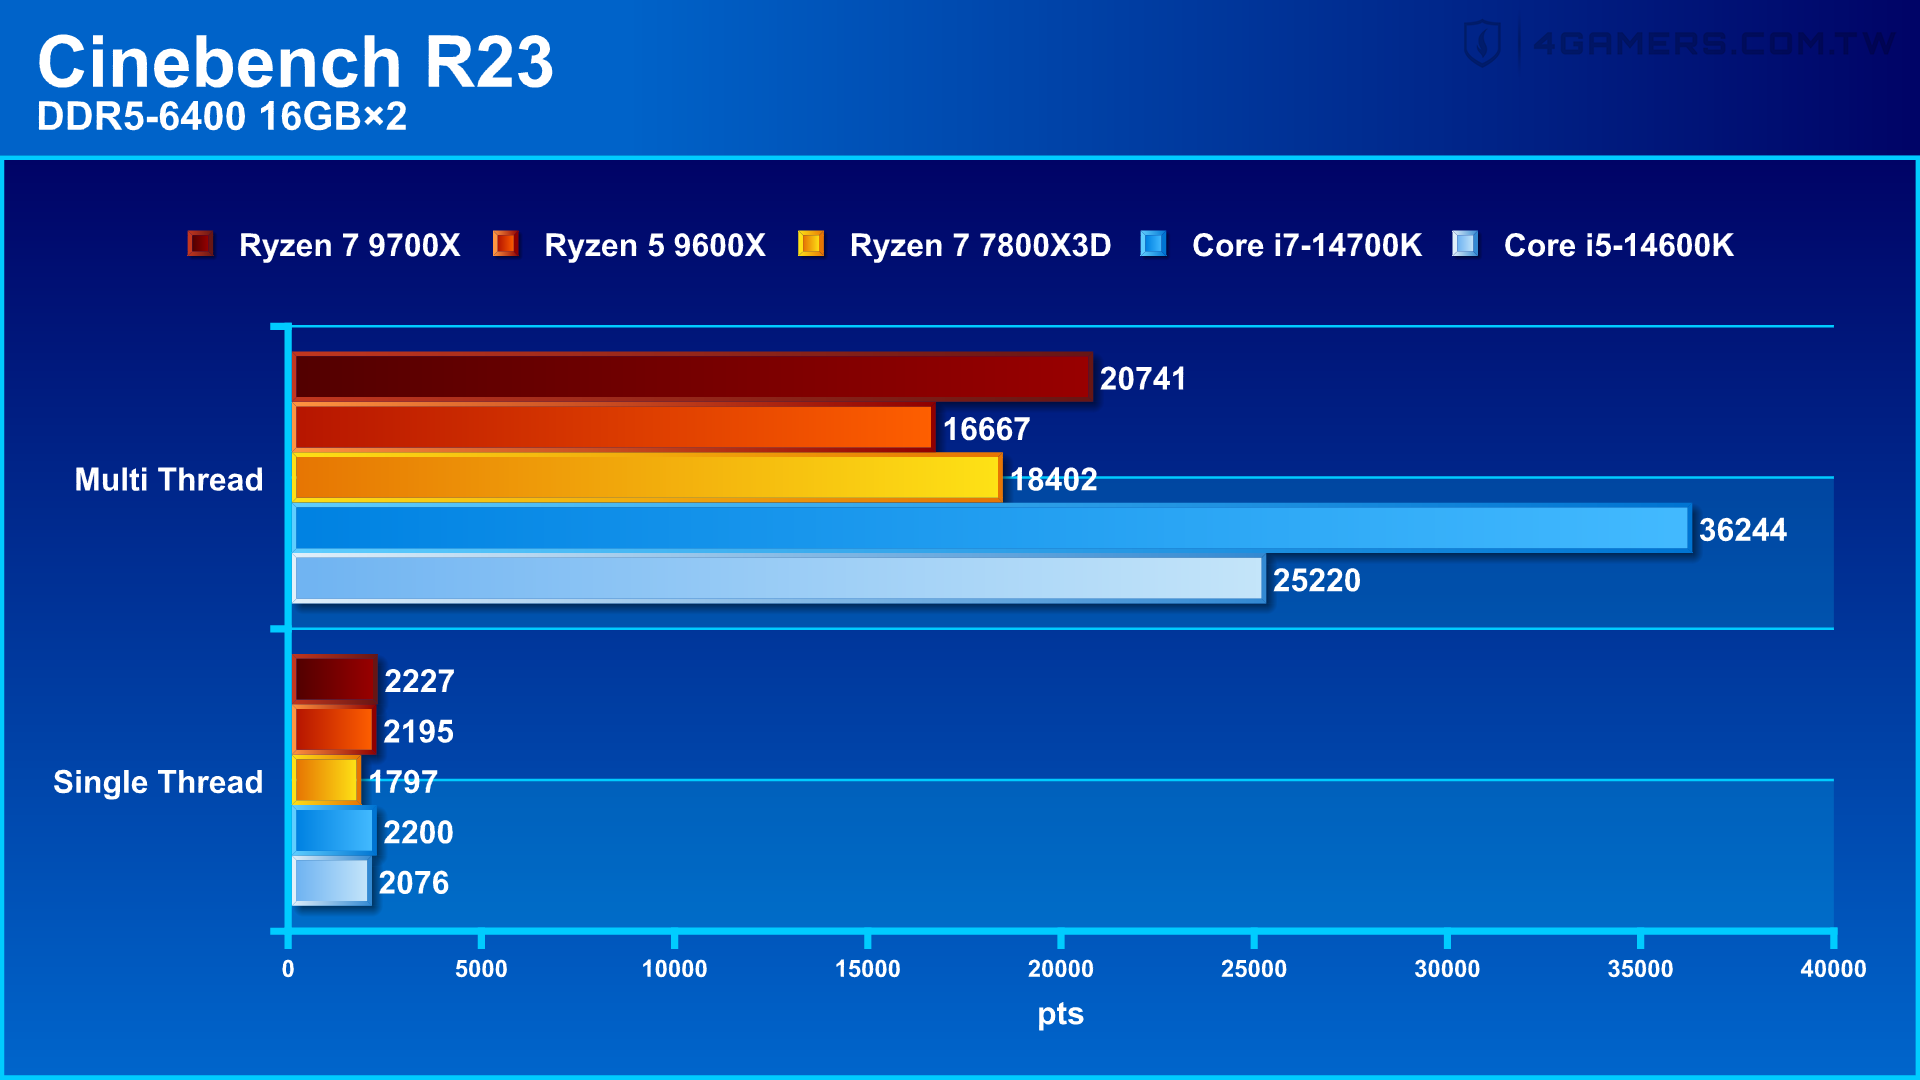
Task: Click the orange single-thread bar 2195
Action: coord(334,730)
